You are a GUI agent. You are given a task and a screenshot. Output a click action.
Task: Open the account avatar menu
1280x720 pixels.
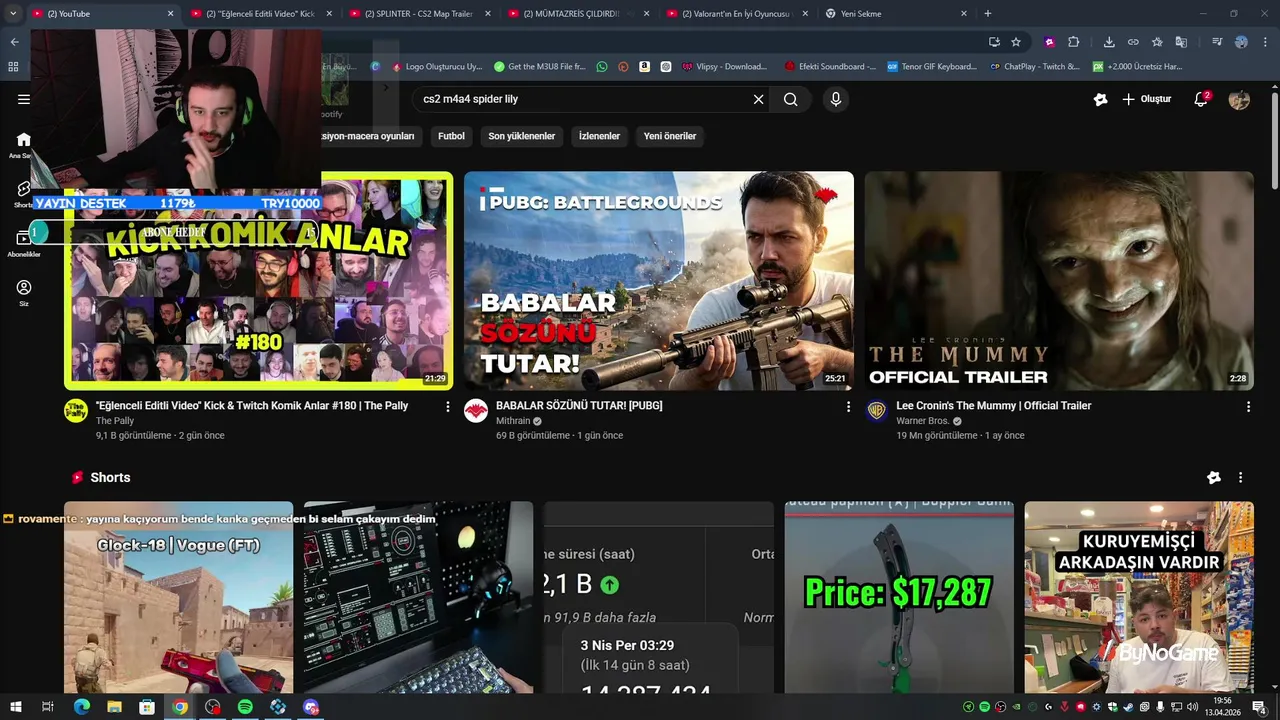pos(1239,99)
